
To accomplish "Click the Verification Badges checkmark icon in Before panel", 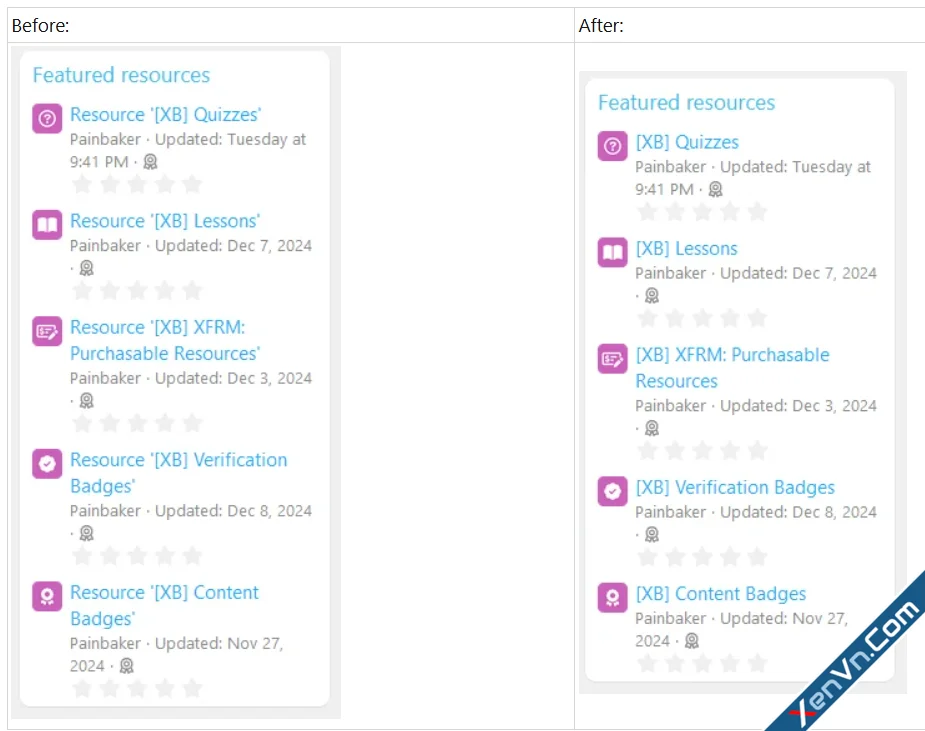I will coord(47,464).
